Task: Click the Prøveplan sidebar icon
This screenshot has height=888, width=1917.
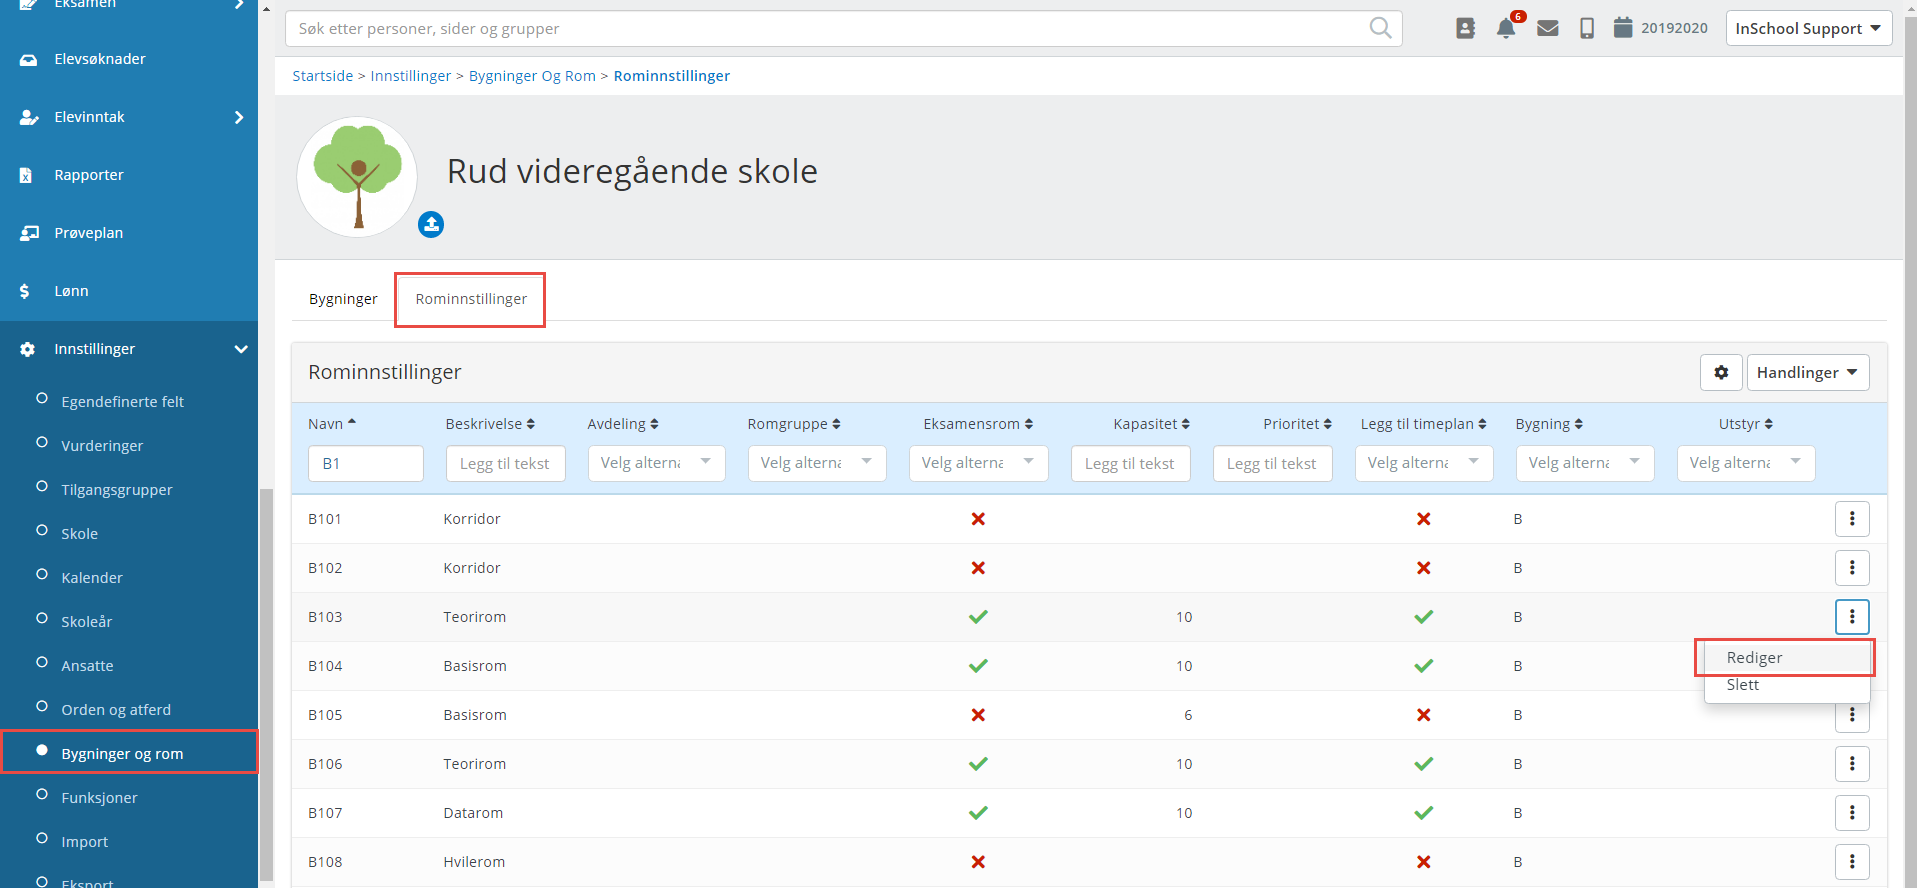Action: 29,233
